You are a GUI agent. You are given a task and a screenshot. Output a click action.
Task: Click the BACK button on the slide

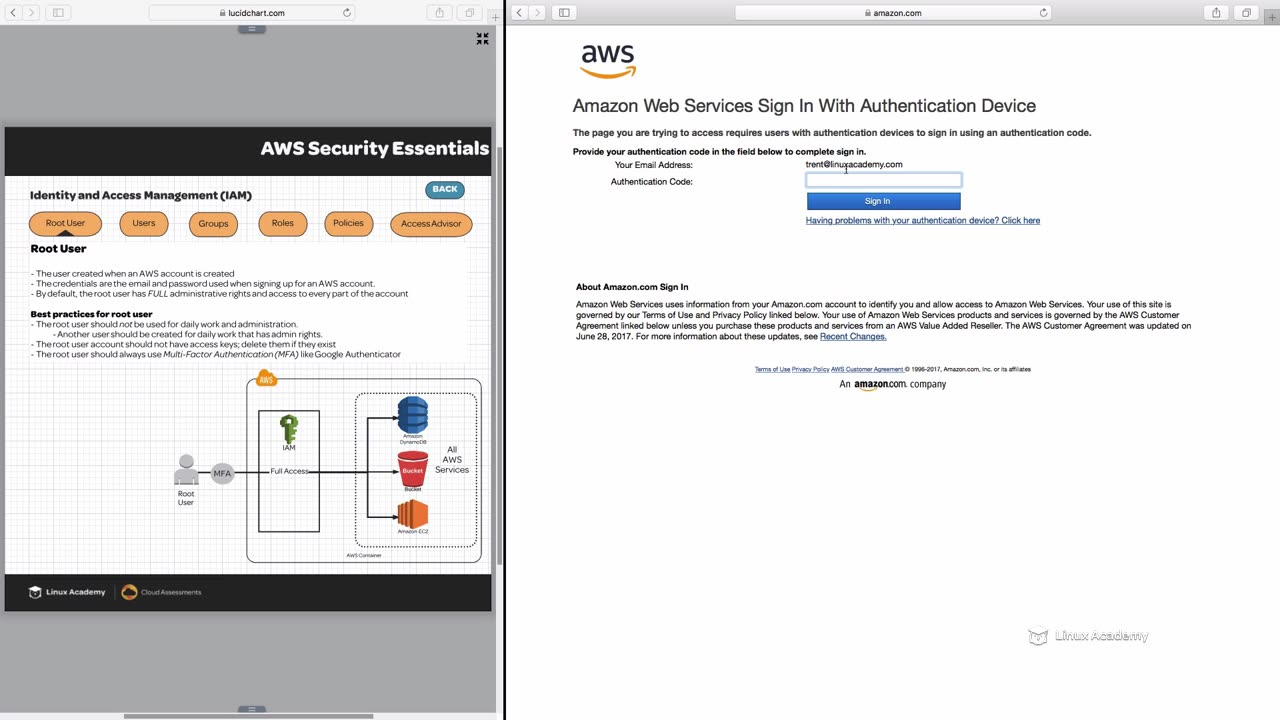[x=445, y=189]
